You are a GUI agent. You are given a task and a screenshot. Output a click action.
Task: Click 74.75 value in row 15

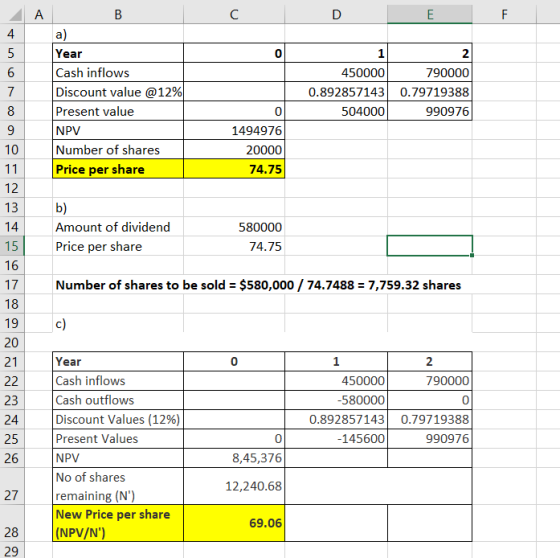click(234, 246)
